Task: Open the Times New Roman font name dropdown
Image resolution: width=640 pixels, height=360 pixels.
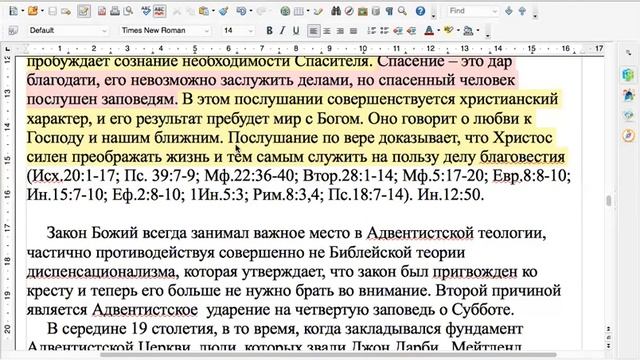Action: point(207,31)
